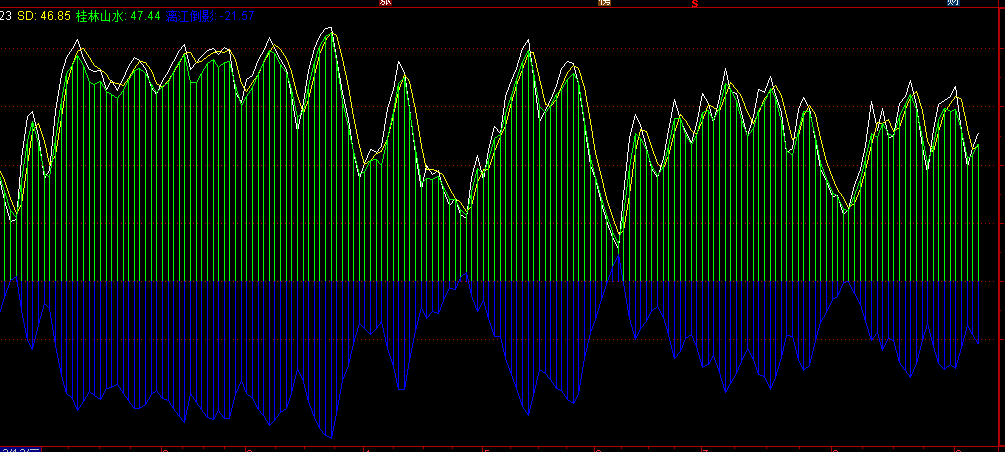Viewport: 1005px width, 452px height.
Task: Click the red 涨 marker on top border
Action: pos(386,3)
